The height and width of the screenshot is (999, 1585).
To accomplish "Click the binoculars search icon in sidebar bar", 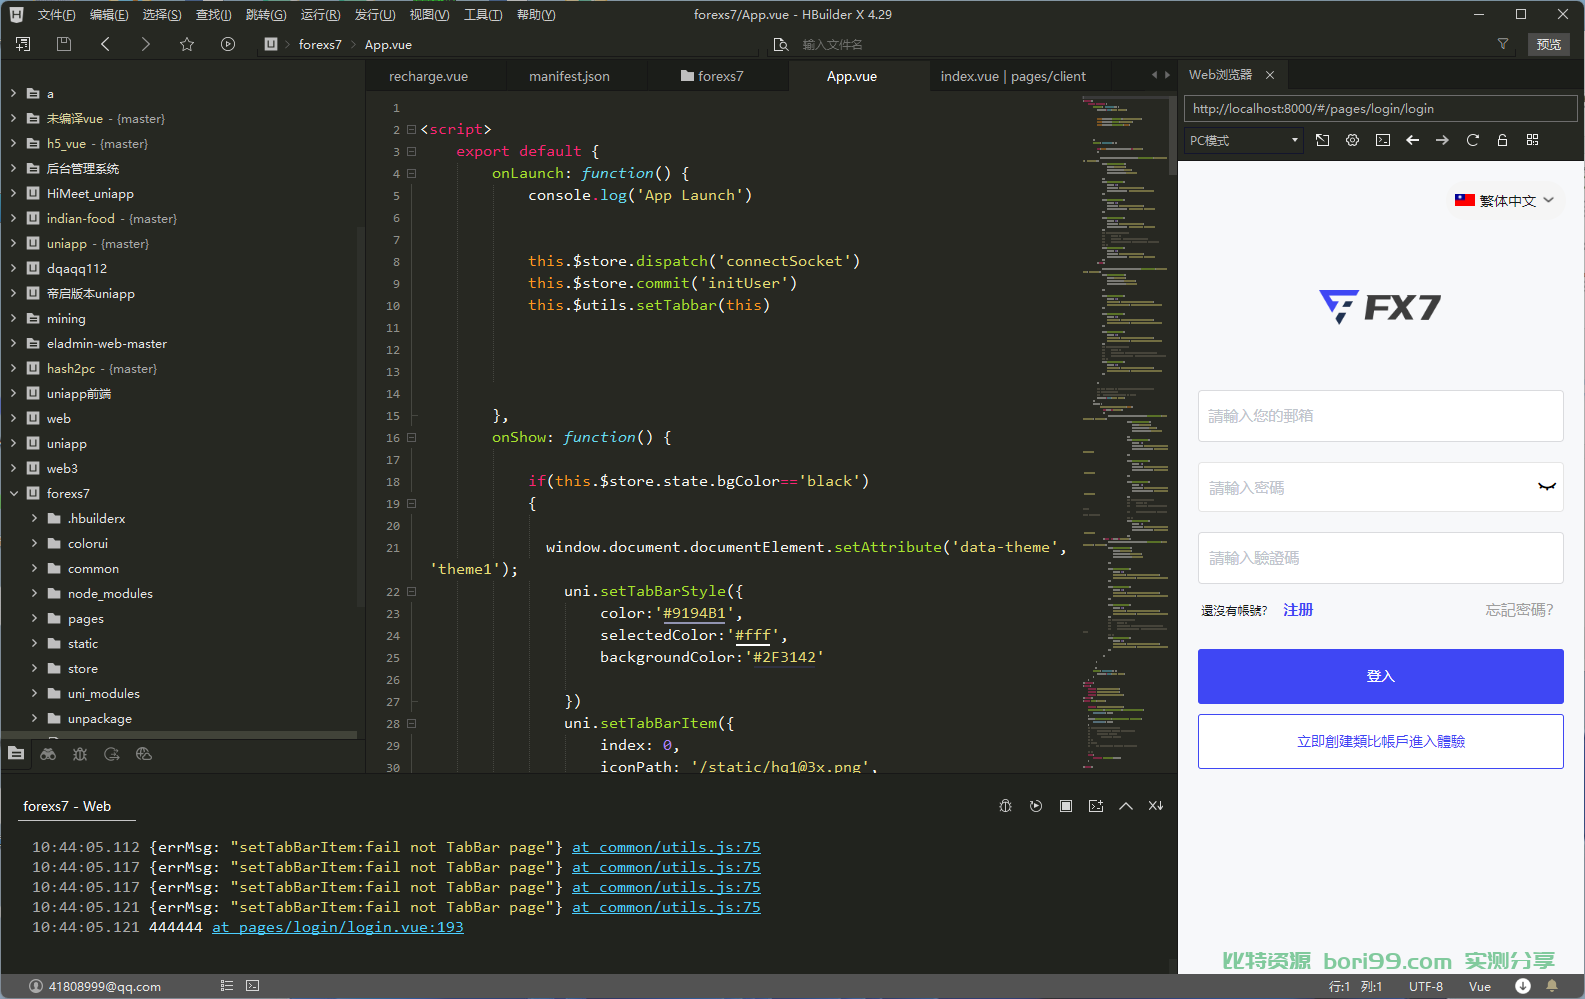I will click(x=48, y=754).
